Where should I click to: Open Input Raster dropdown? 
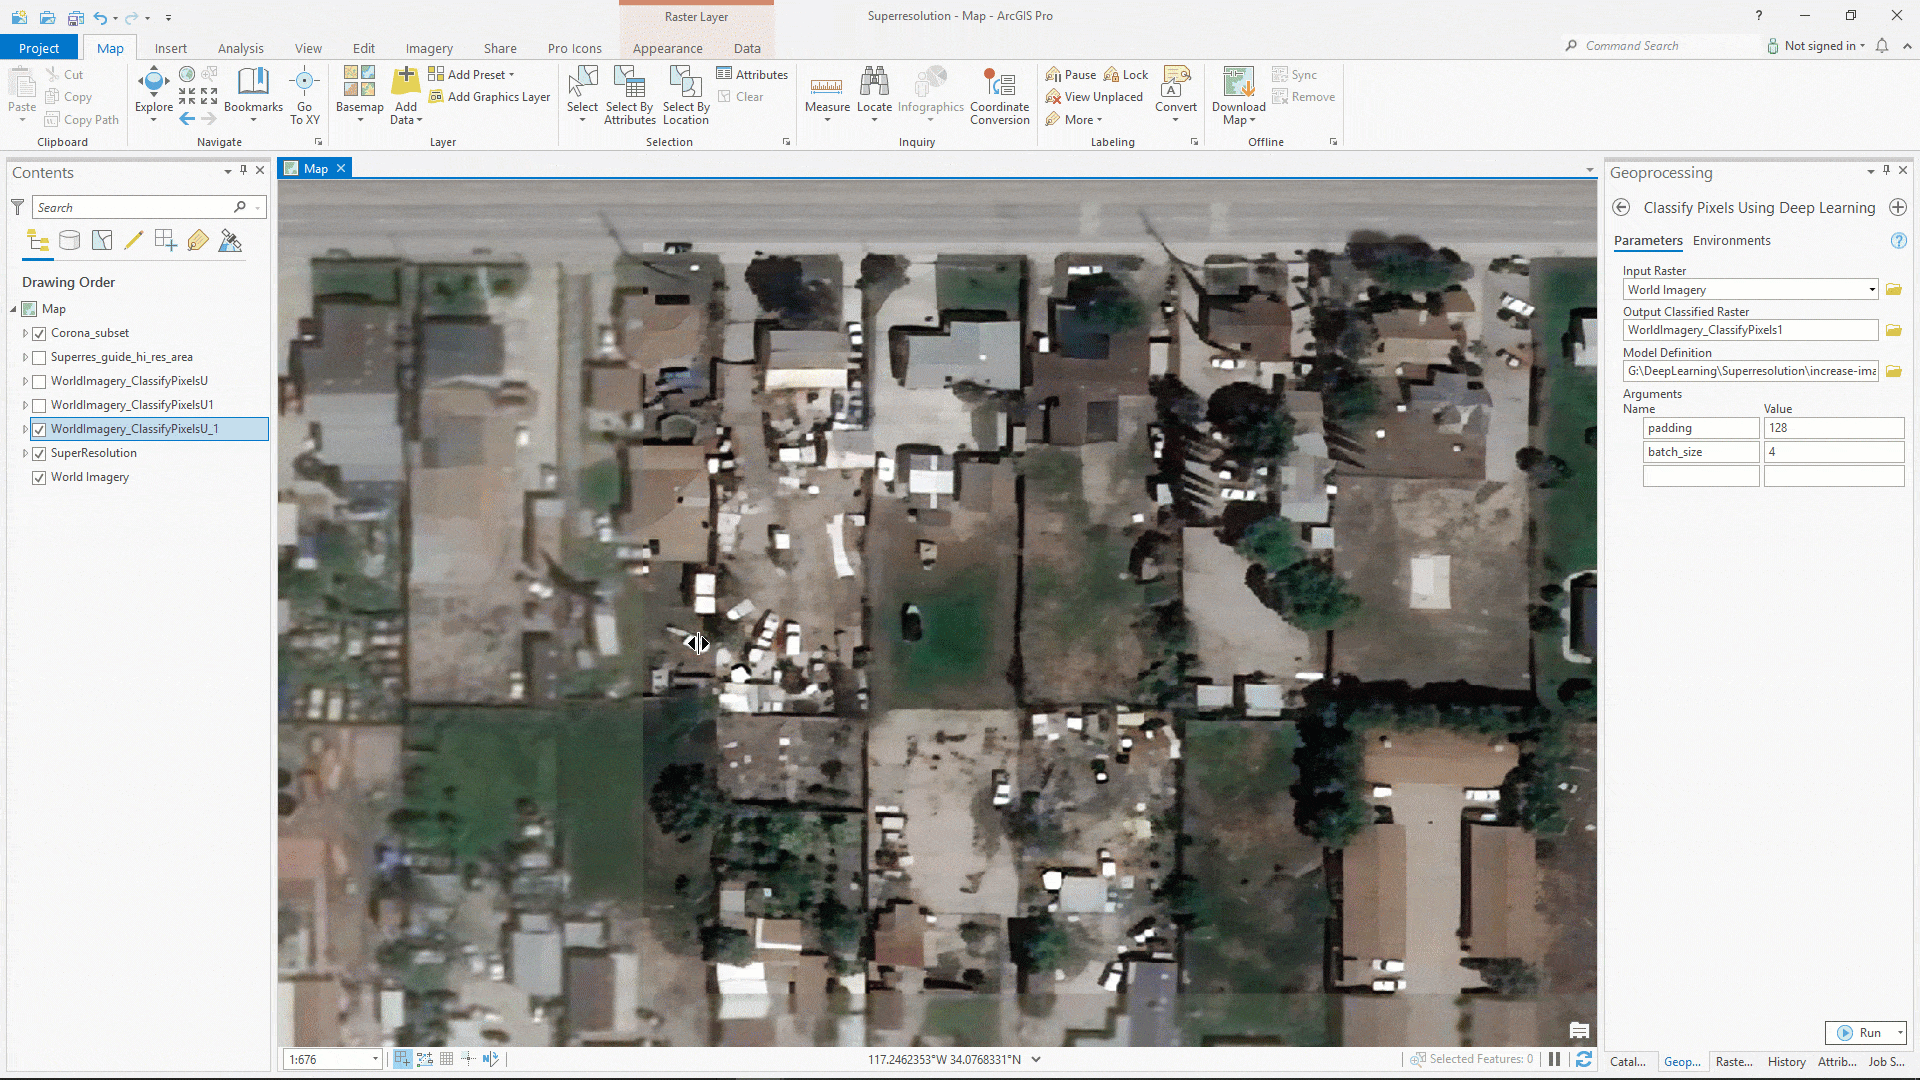(x=1871, y=290)
